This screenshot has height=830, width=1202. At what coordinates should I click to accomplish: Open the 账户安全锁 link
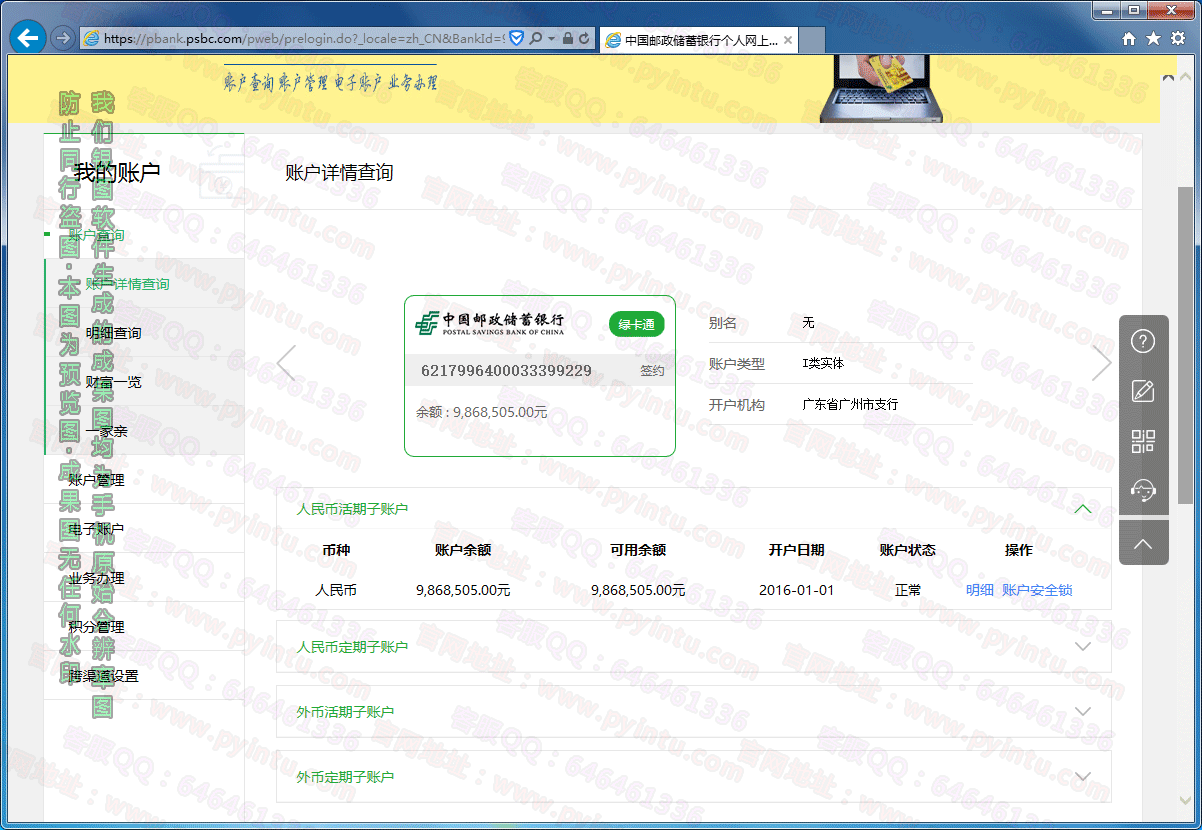point(1037,590)
